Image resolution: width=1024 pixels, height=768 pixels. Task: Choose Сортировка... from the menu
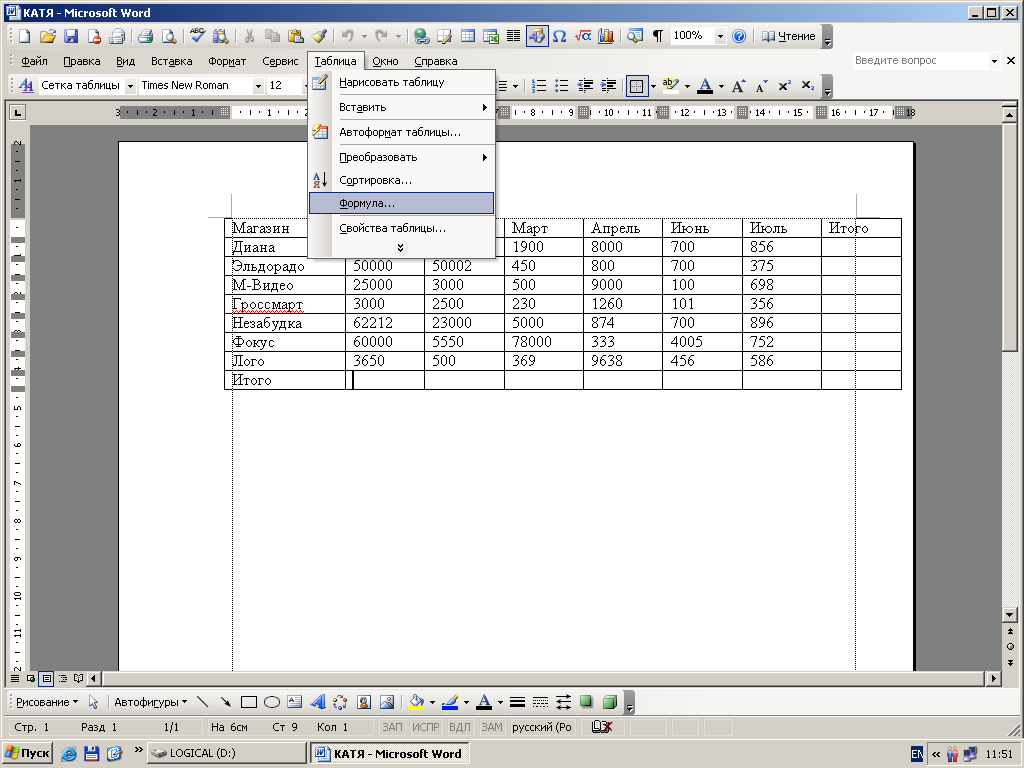point(401,180)
